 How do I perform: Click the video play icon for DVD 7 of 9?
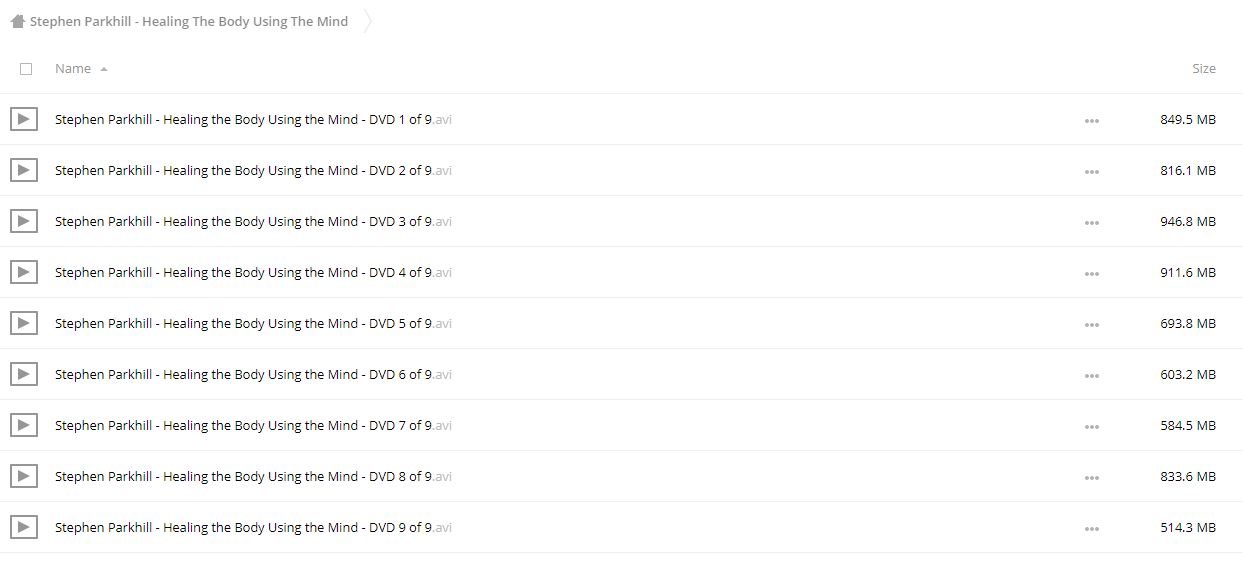point(24,425)
